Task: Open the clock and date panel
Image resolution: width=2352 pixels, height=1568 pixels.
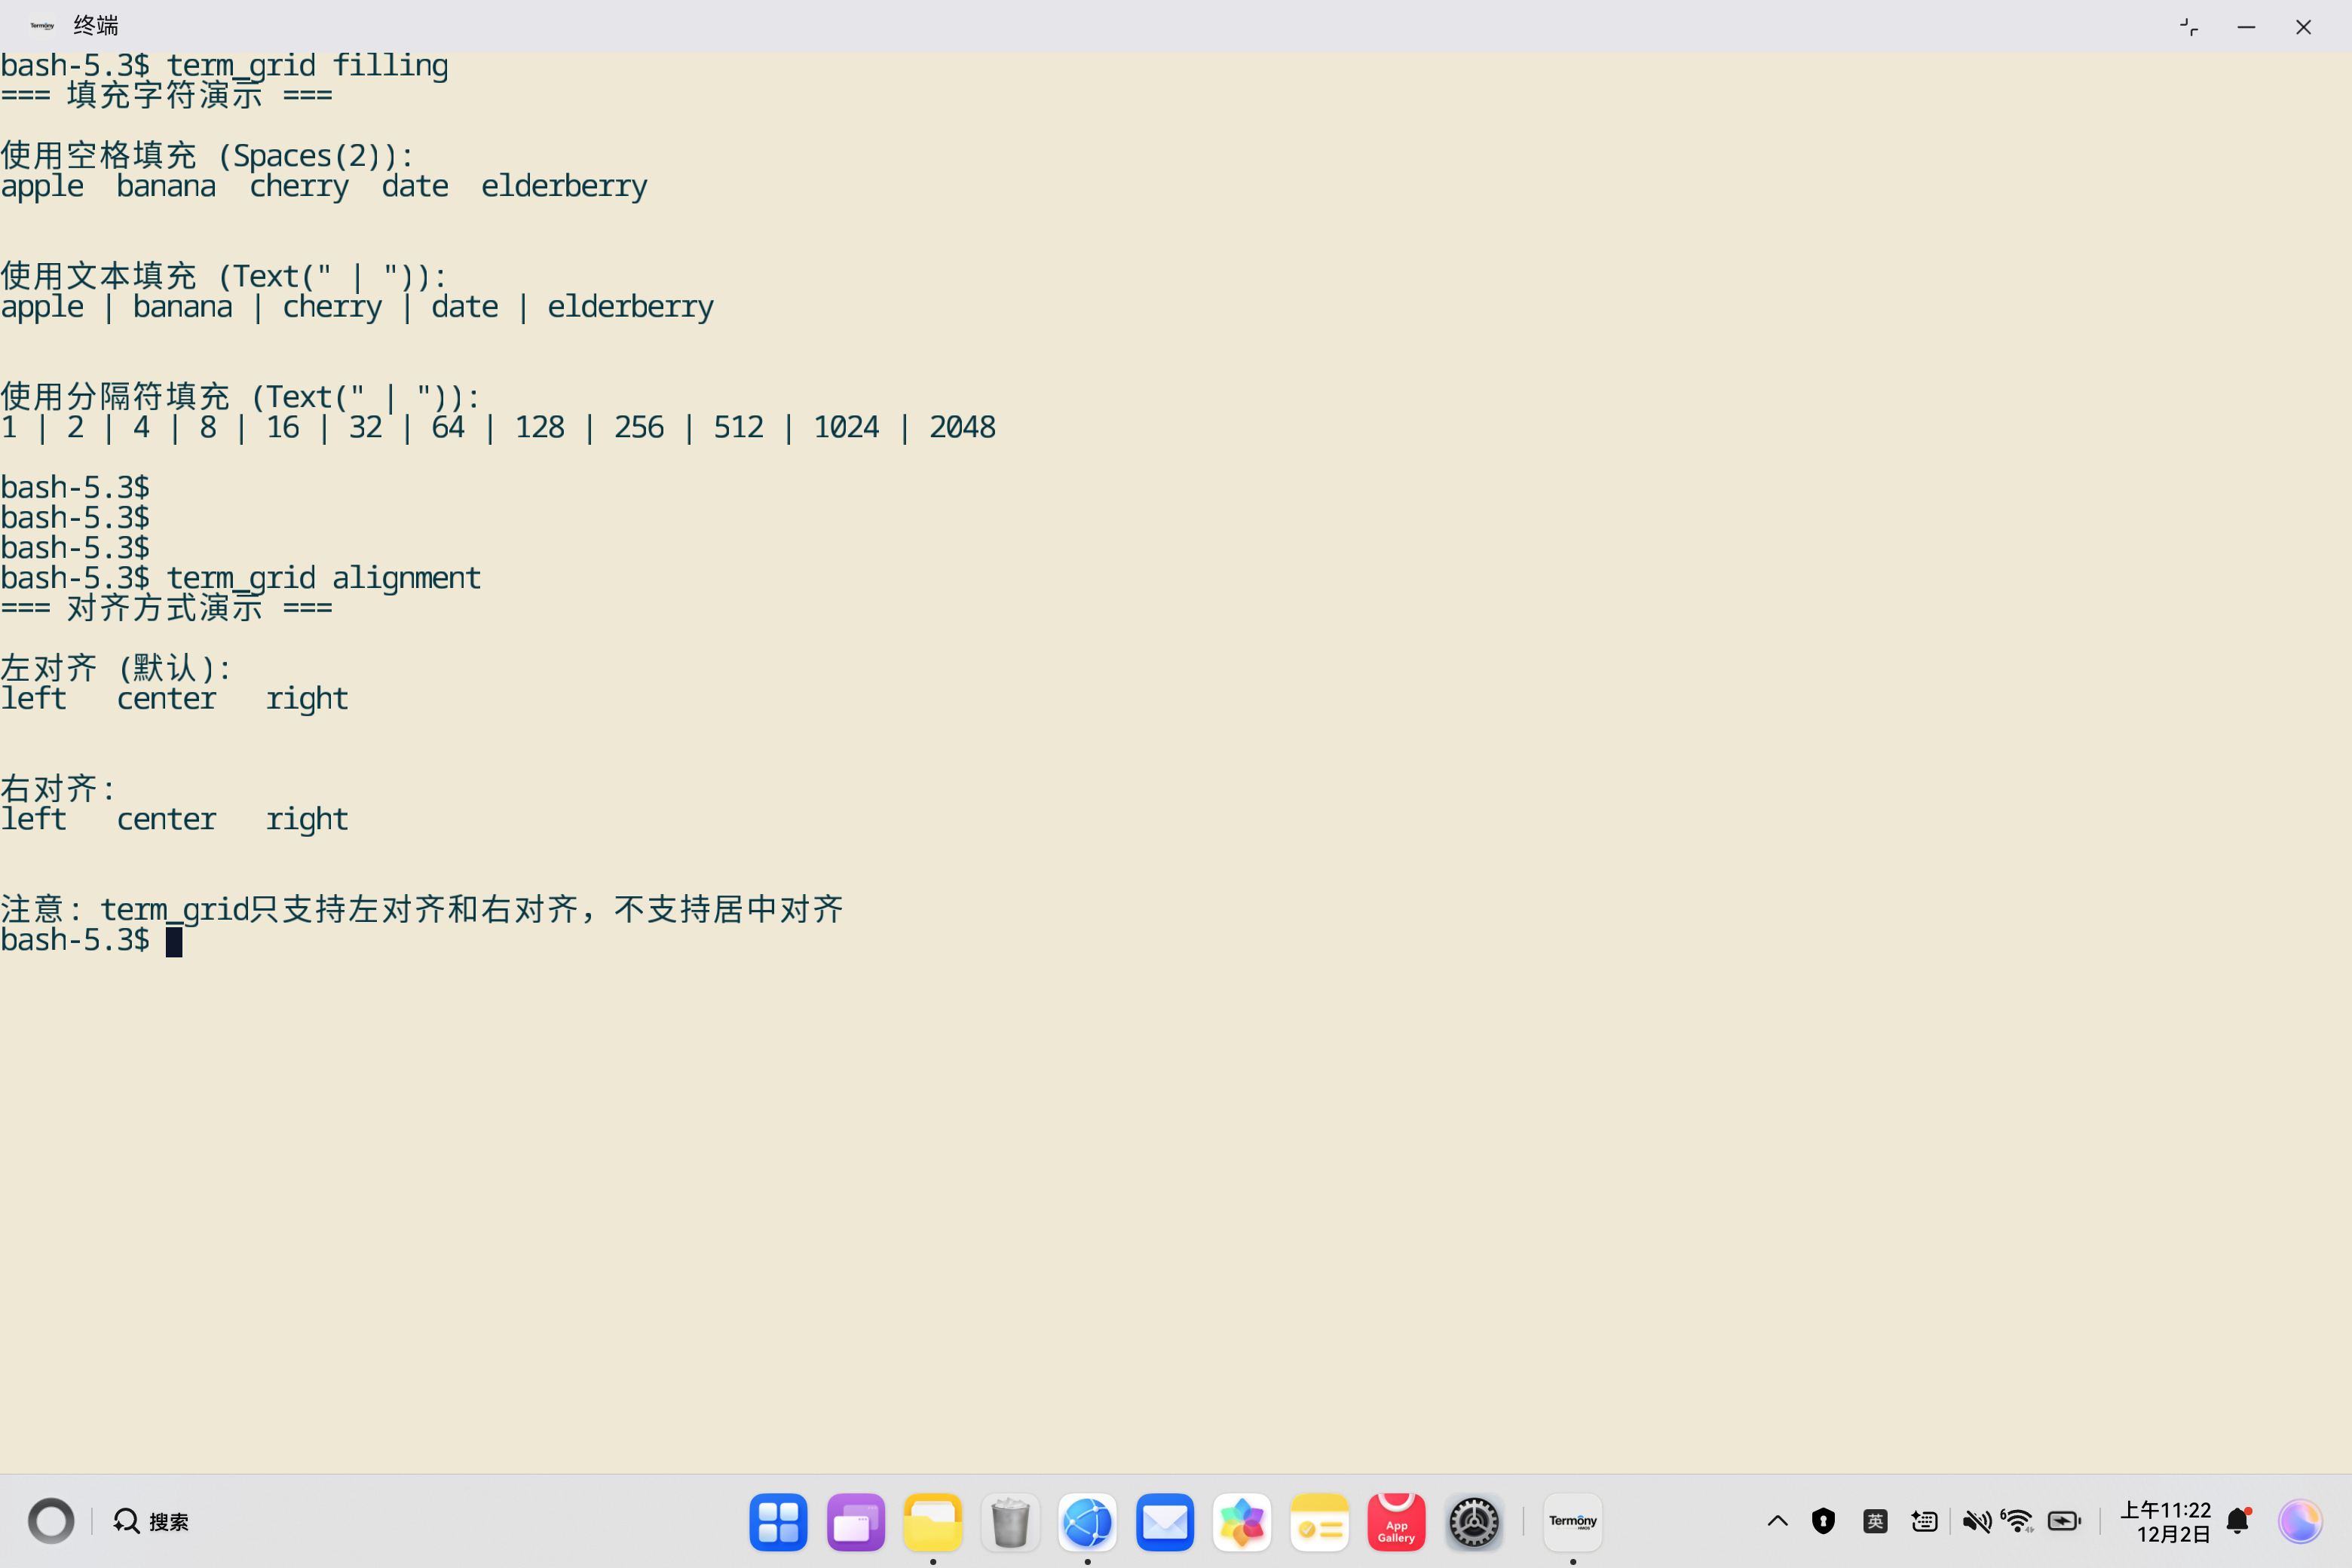Action: (x=2165, y=1522)
